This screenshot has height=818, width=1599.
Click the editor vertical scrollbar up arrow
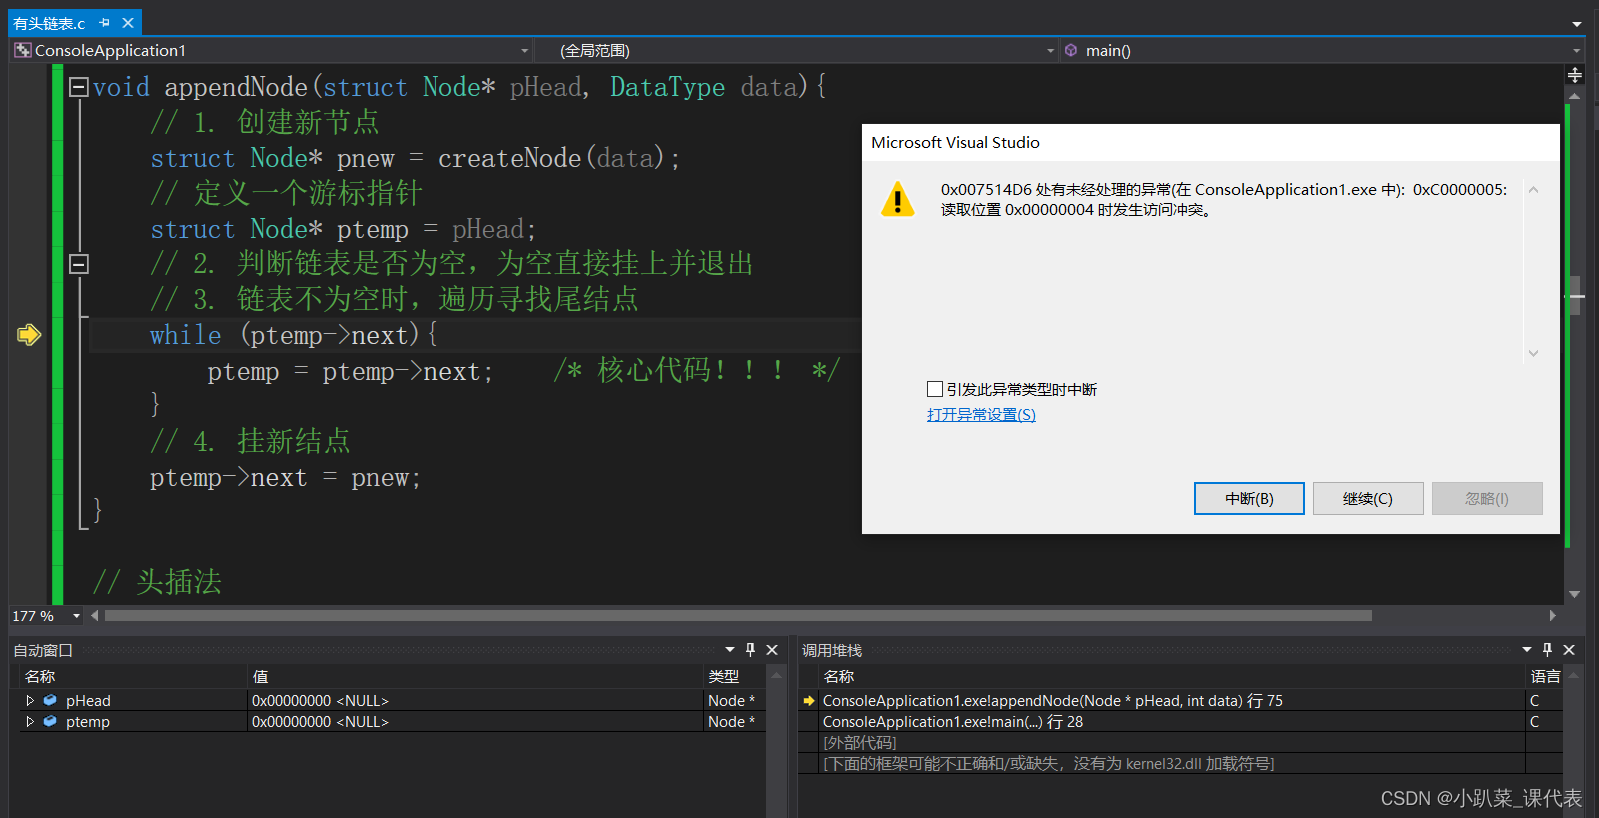(x=1575, y=96)
